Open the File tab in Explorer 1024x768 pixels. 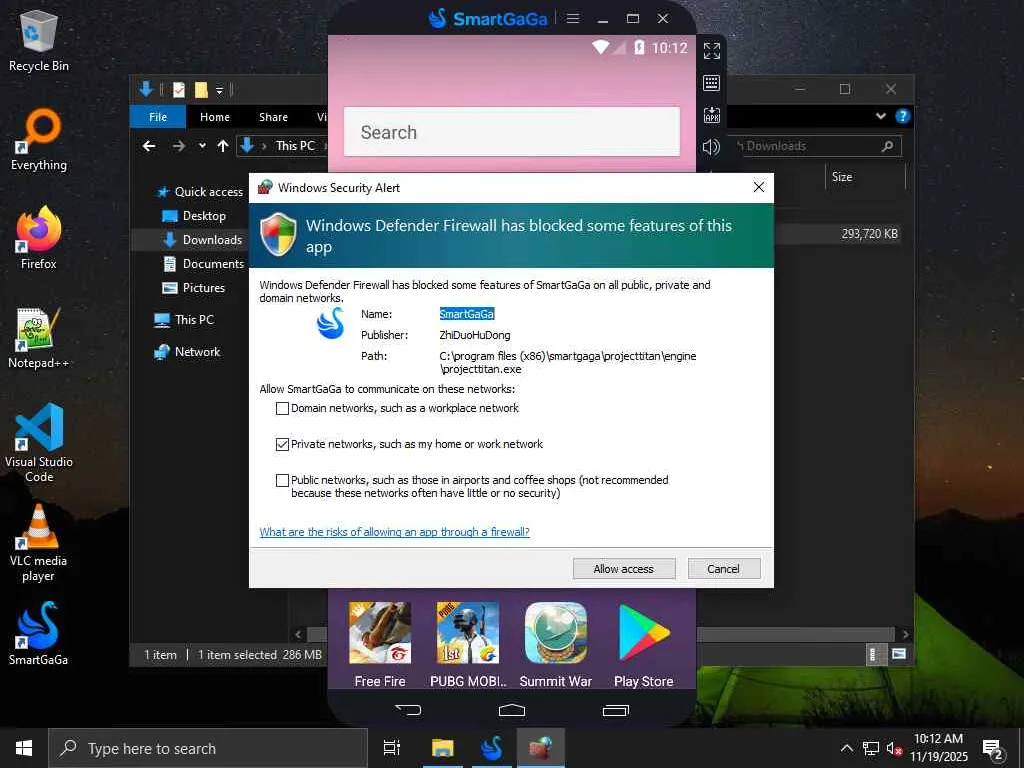point(158,117)
